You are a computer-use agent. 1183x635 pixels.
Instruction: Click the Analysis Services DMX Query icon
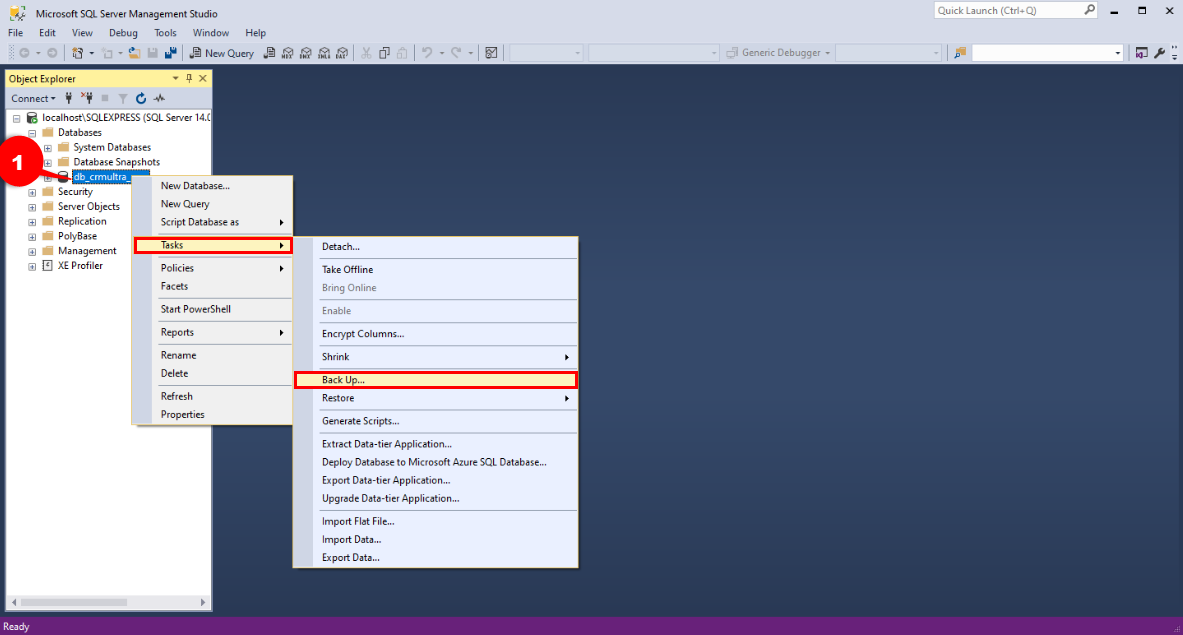306,53
